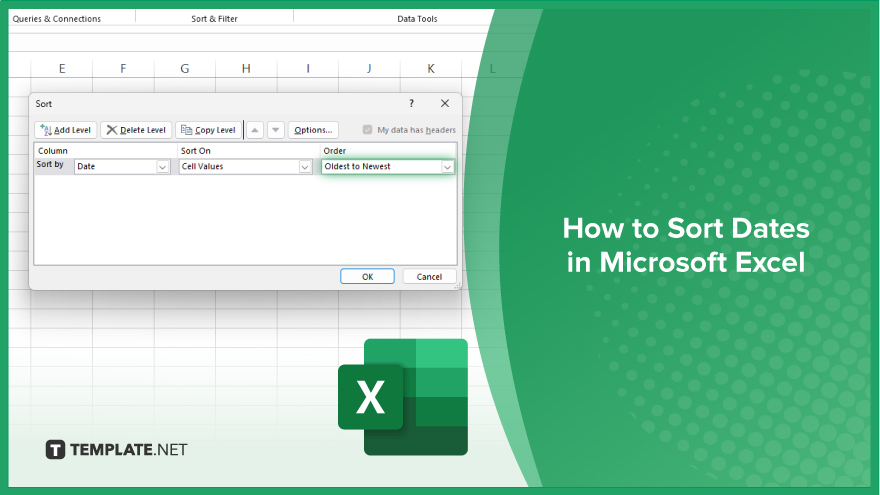Viewport: 880px width, 495px height.
Task: Expand the Sort by Date column dropdown
Action: pyautogui.click(x=162, y=167)
